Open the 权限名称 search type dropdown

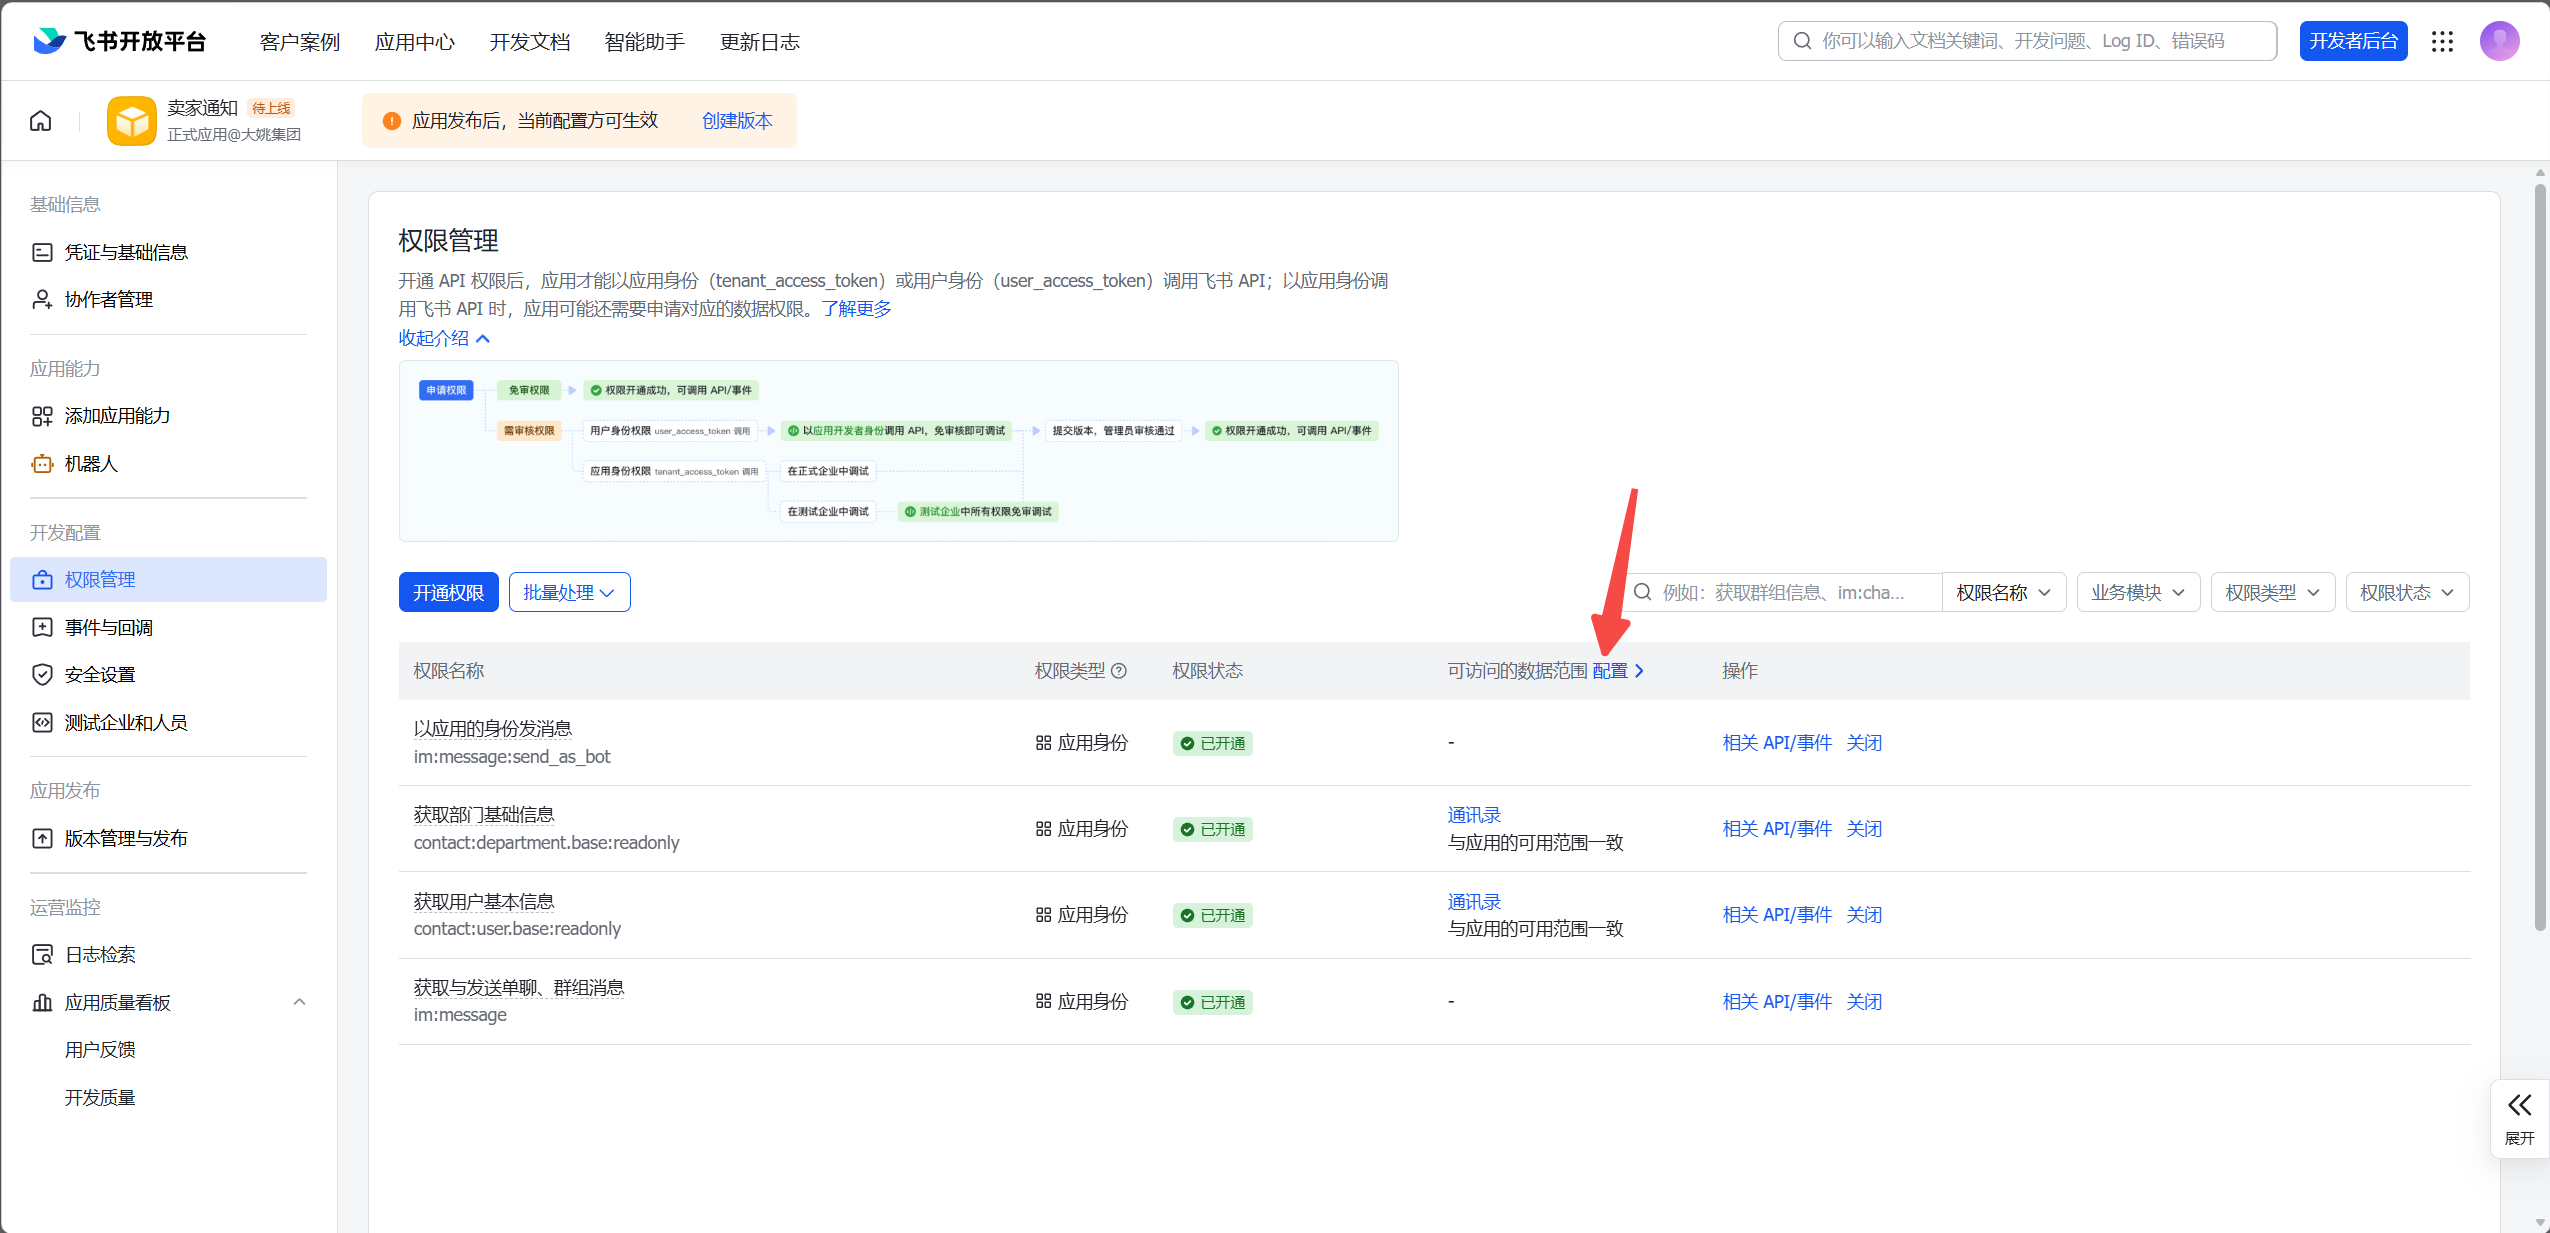pos(2003,593)
